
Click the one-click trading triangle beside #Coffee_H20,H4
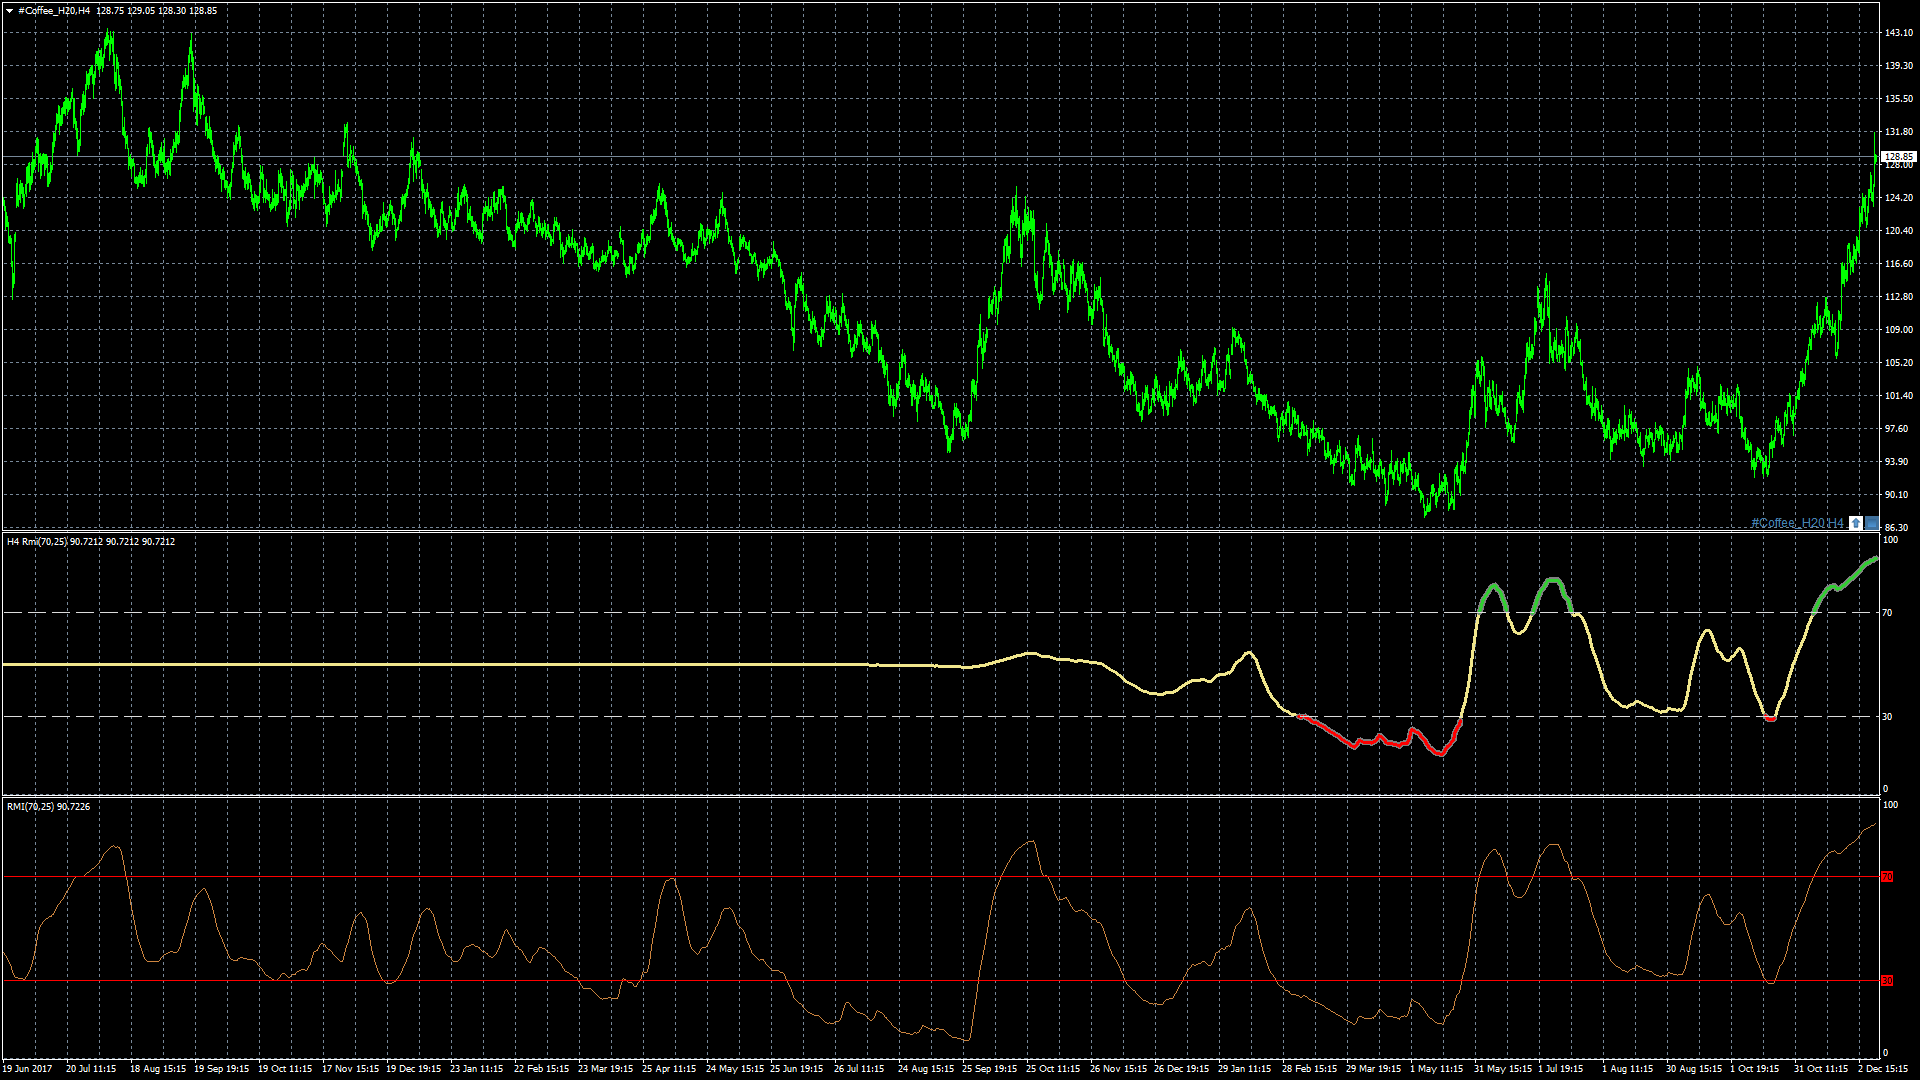pyautogui.click(x=9, y=11)
